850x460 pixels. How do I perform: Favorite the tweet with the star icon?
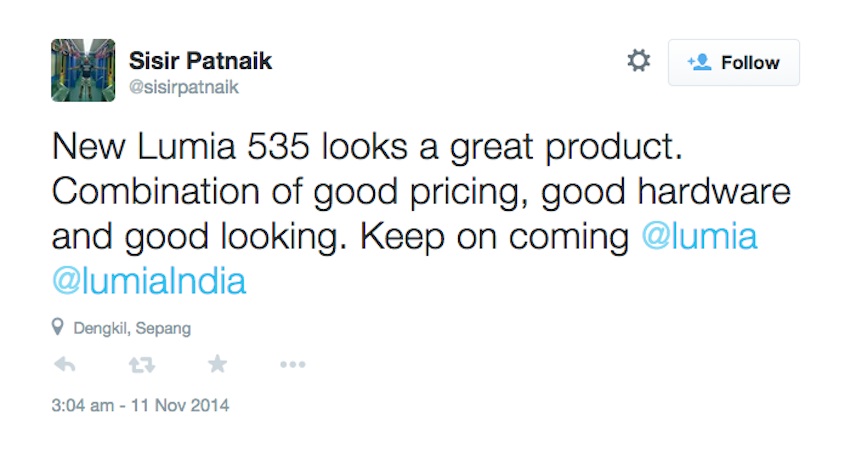pyautogui.click(x=217, y=365)
